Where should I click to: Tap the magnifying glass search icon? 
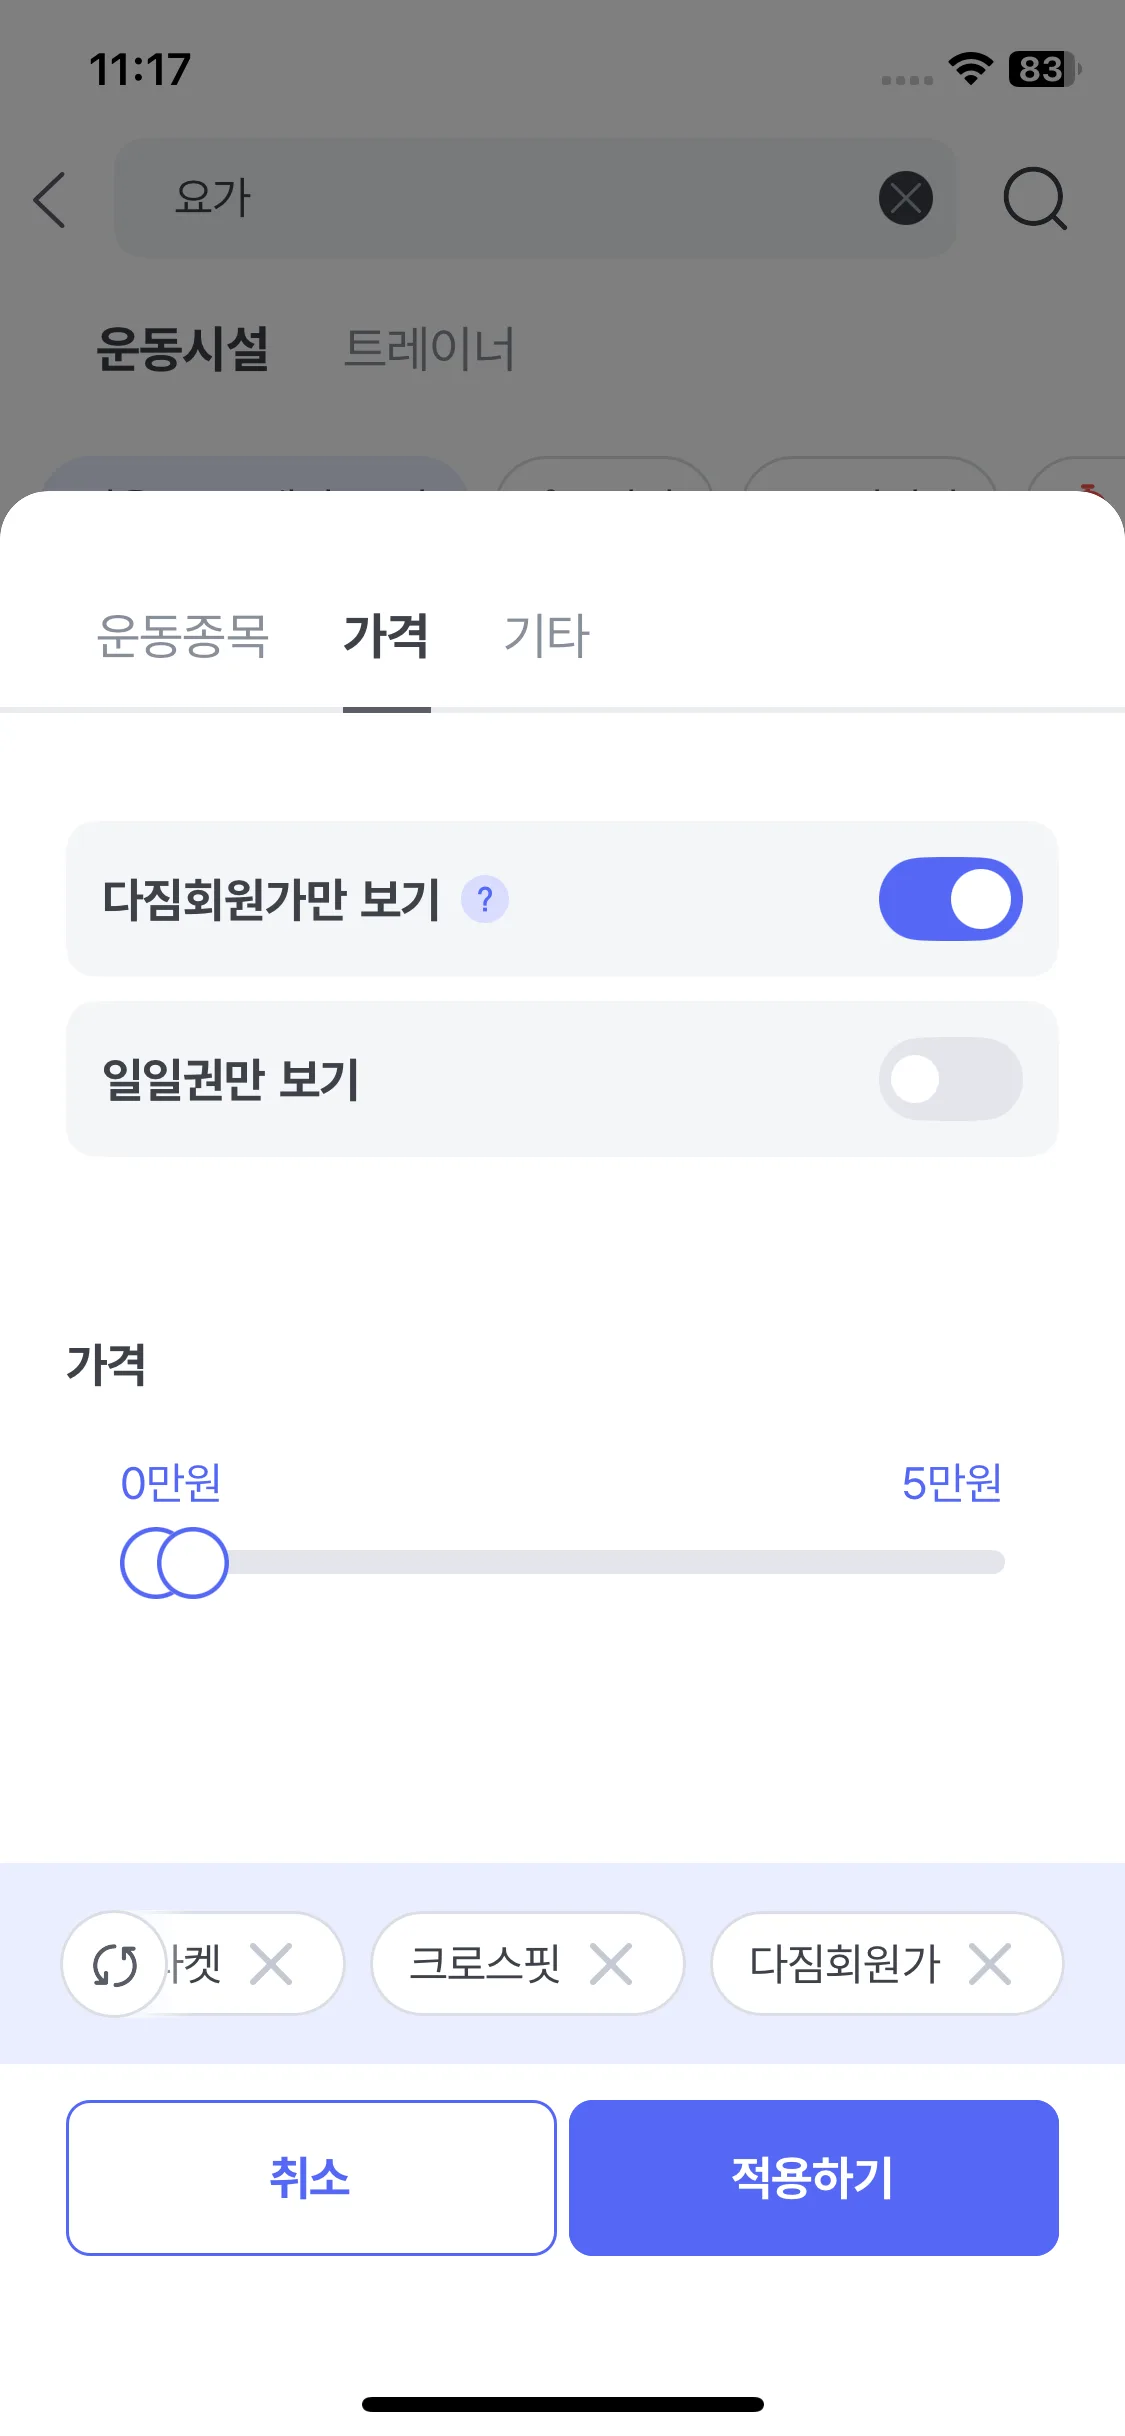tap(1034, 198)
